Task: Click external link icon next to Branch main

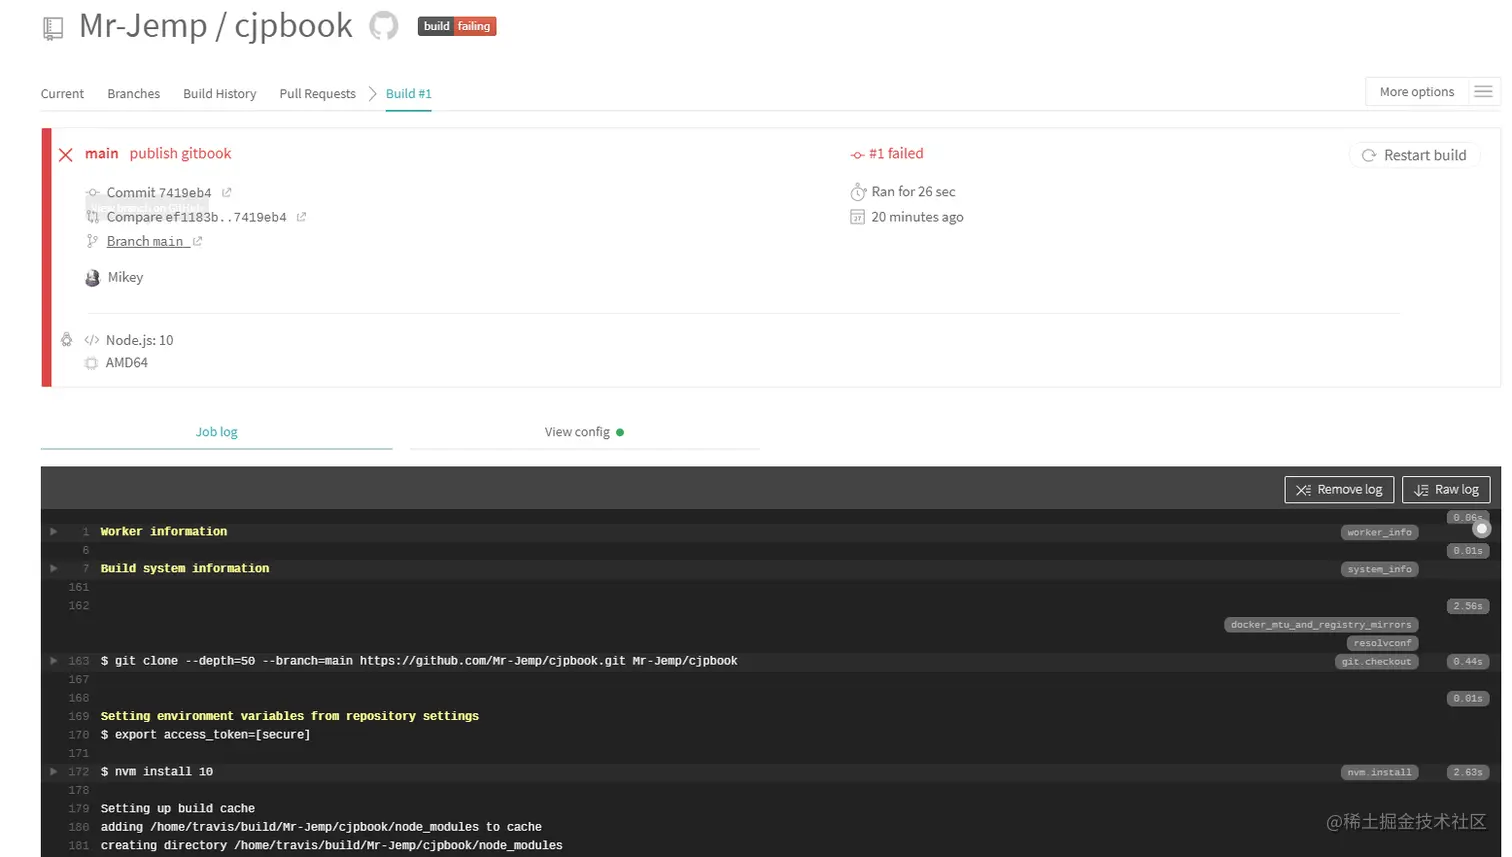Action: [x=198, y=241]
